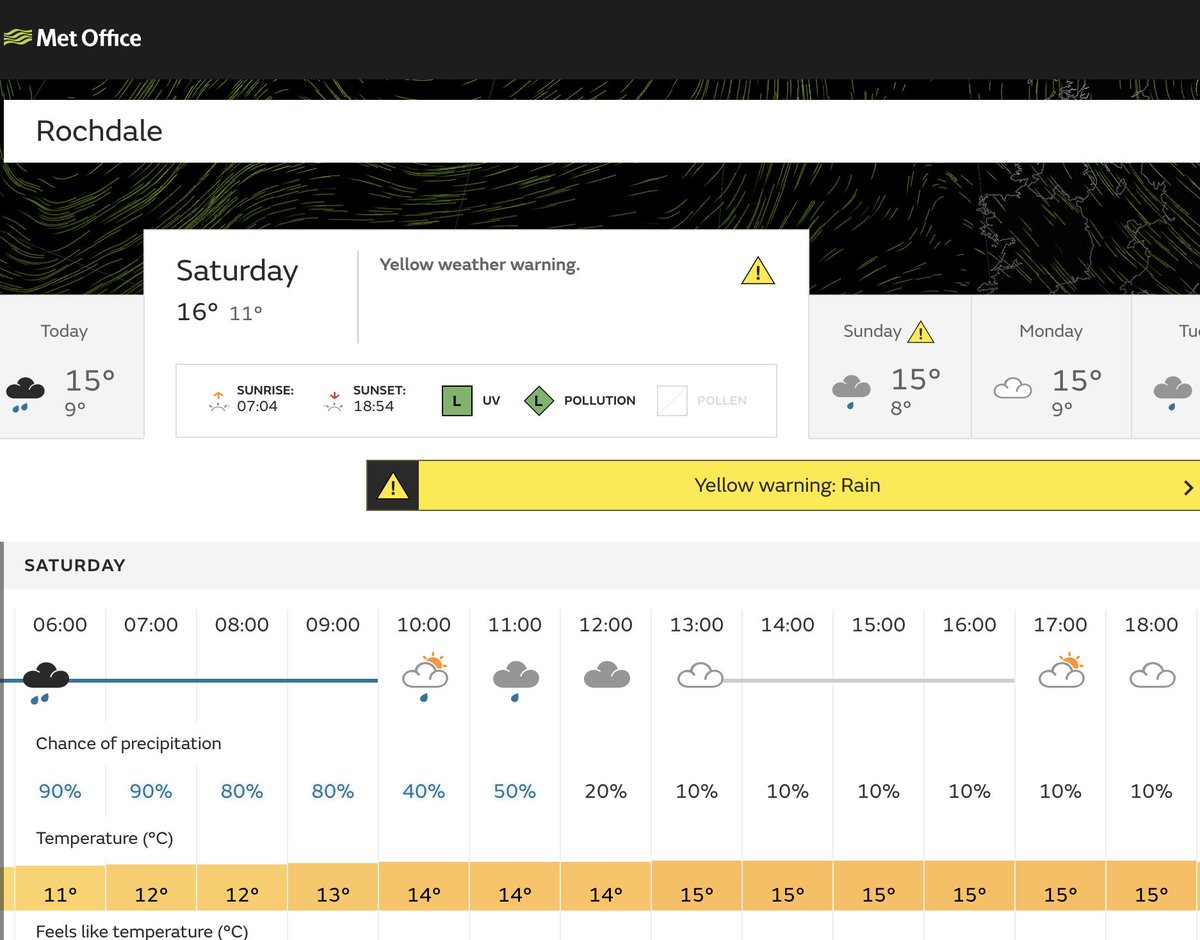Click the 15:00 time column header
Viewport: 1200px width, 940px height.
tap(879, 625)
